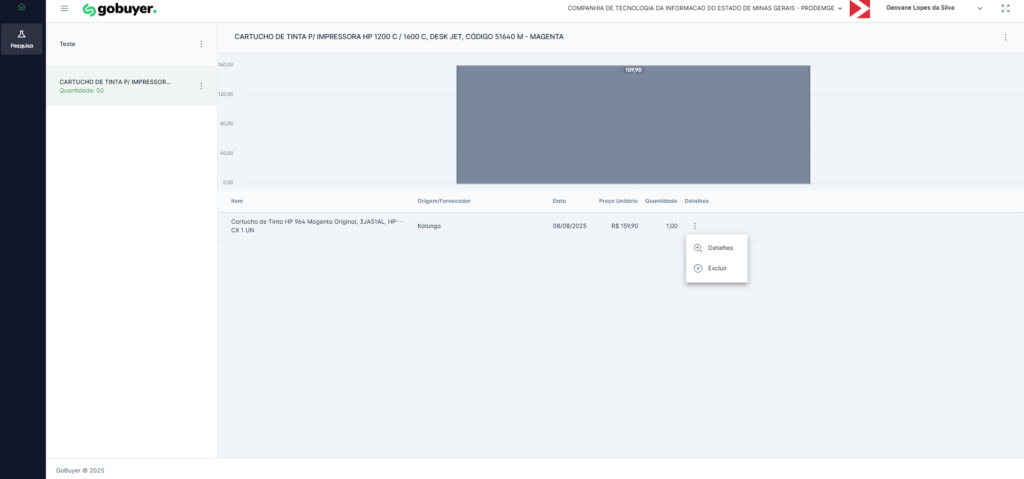Viewport: 1024px width, 479px height.
Task: Click the Origem/Fornecedor column header
Action: [444, 201]
